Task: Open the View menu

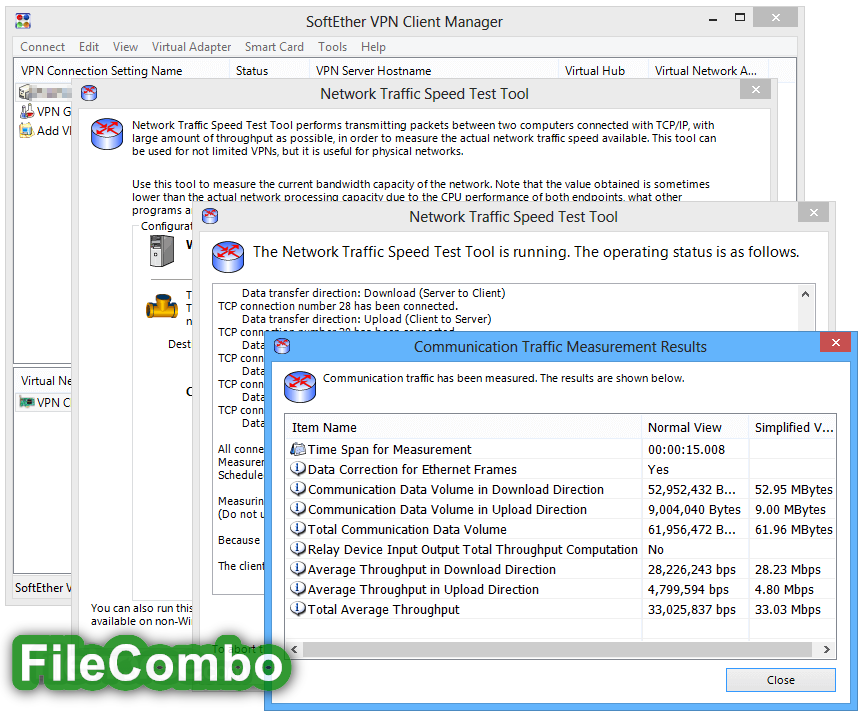Action: pyautogui.click(x=125, y=47)
